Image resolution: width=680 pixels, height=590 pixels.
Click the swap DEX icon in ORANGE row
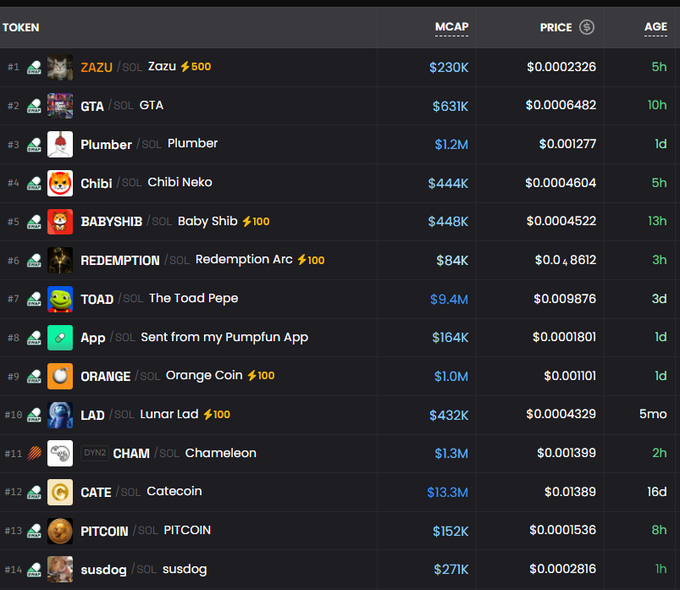[34, 377]
